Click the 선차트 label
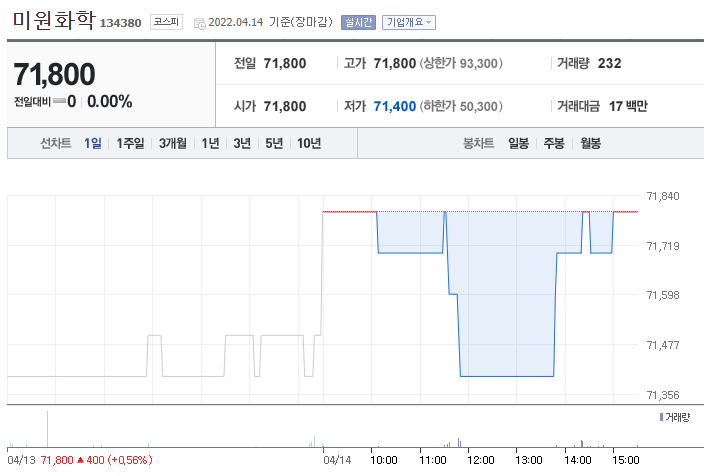This screenshot has width=704, height=476. (56, 143)
